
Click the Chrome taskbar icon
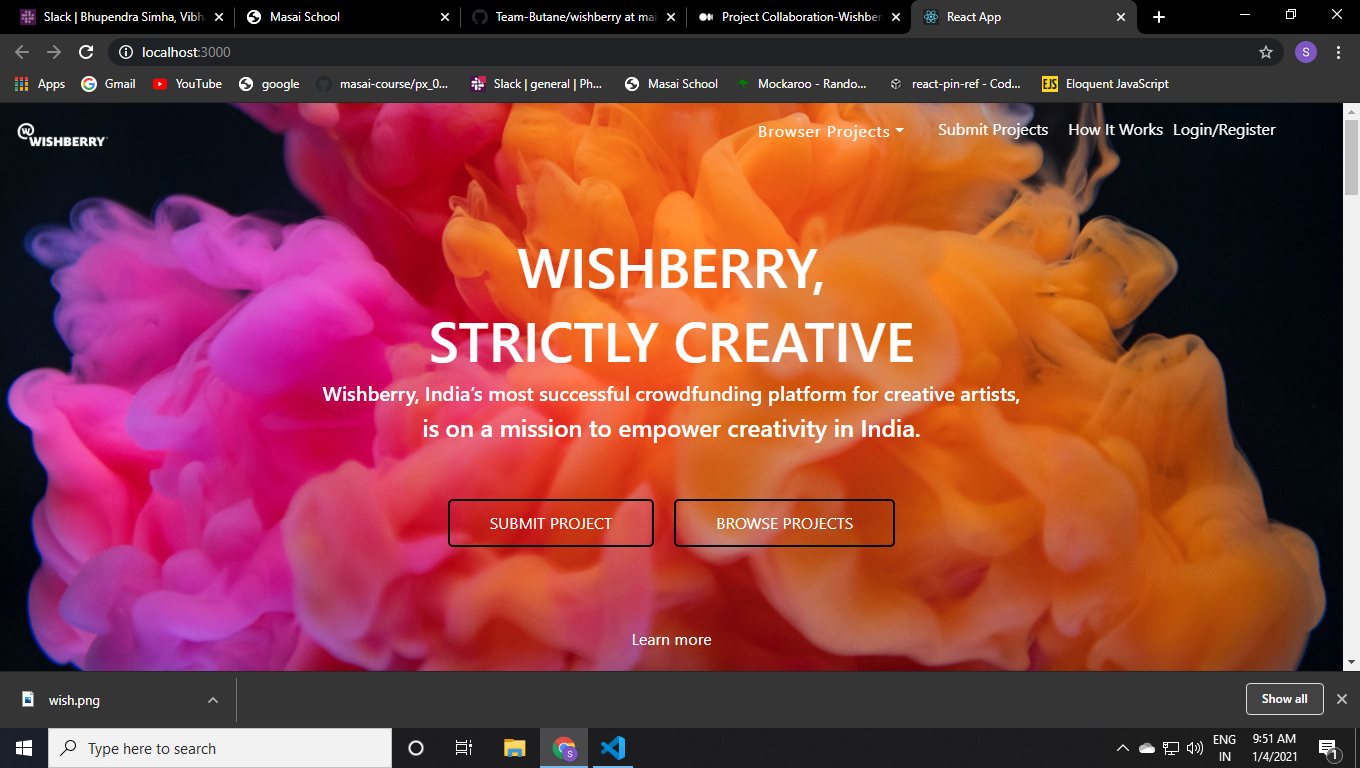[564, 748]
